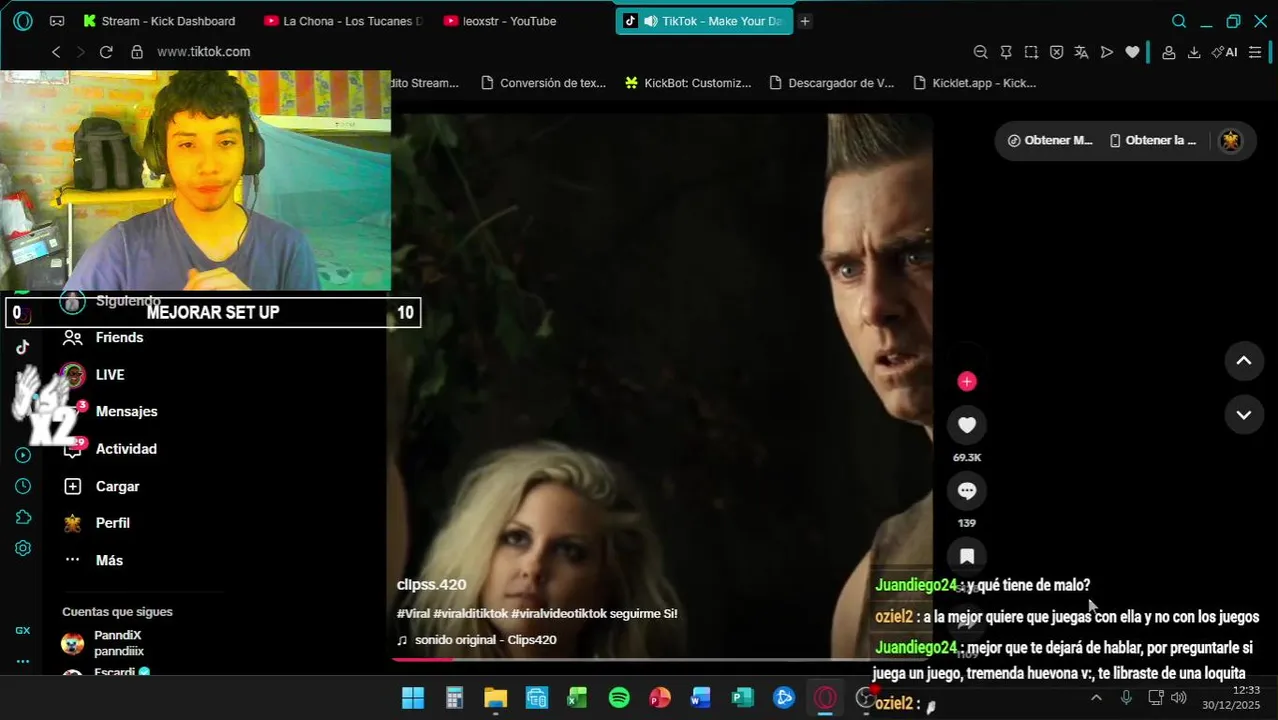Open the tab search magnifier

(1179, 21)
